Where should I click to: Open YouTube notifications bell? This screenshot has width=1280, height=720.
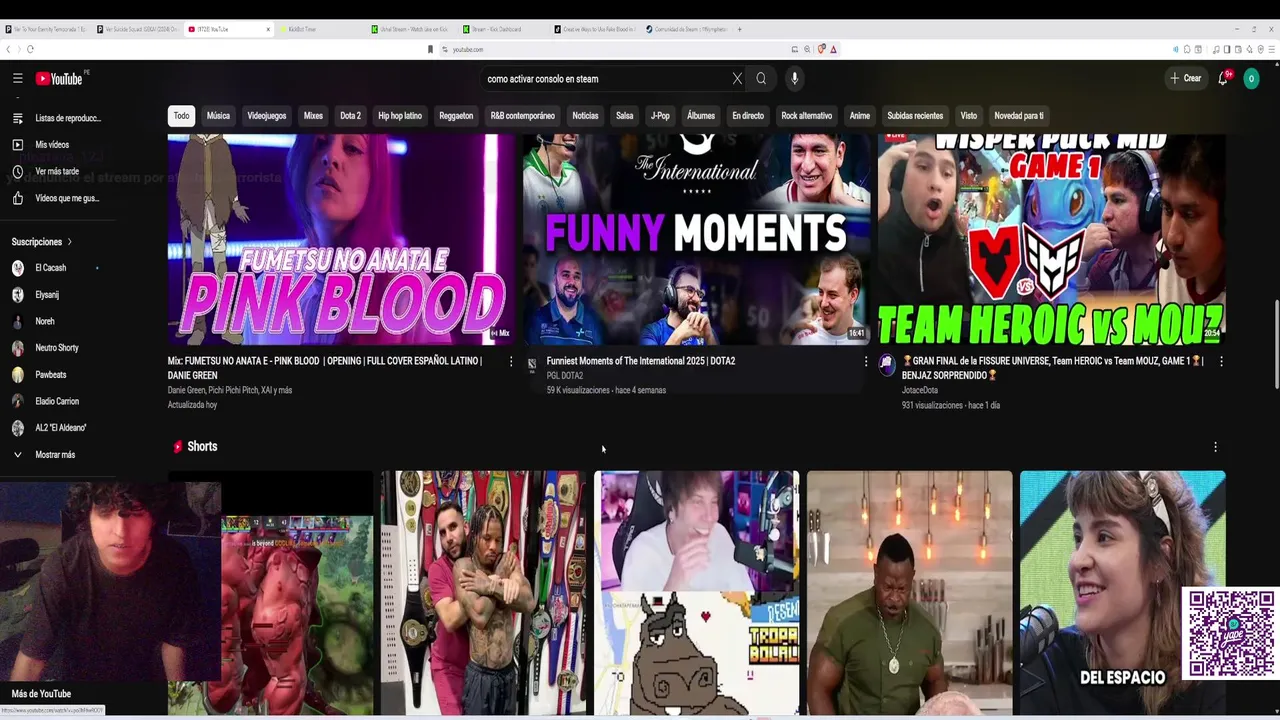pyautogui.click(x=1223, y=78)
